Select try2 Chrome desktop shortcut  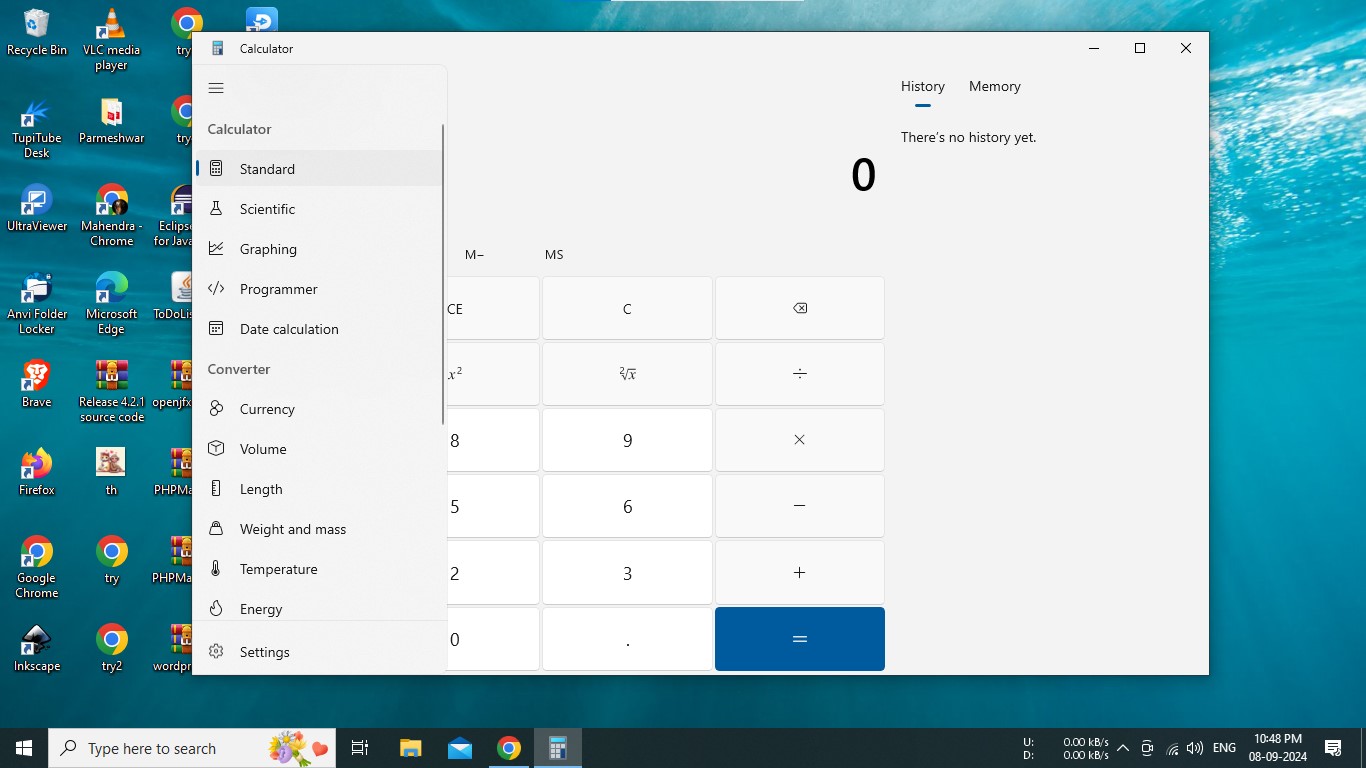coord(111,648)
